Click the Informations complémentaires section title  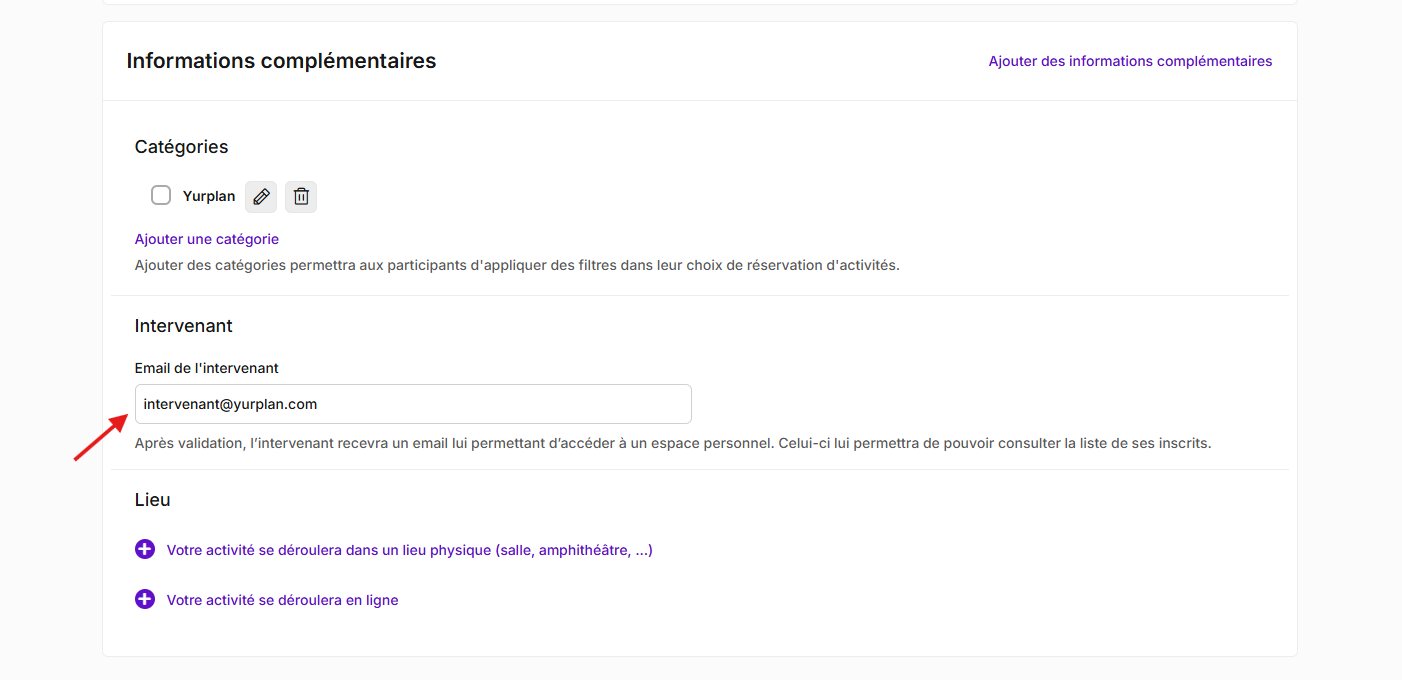[281, 61]
